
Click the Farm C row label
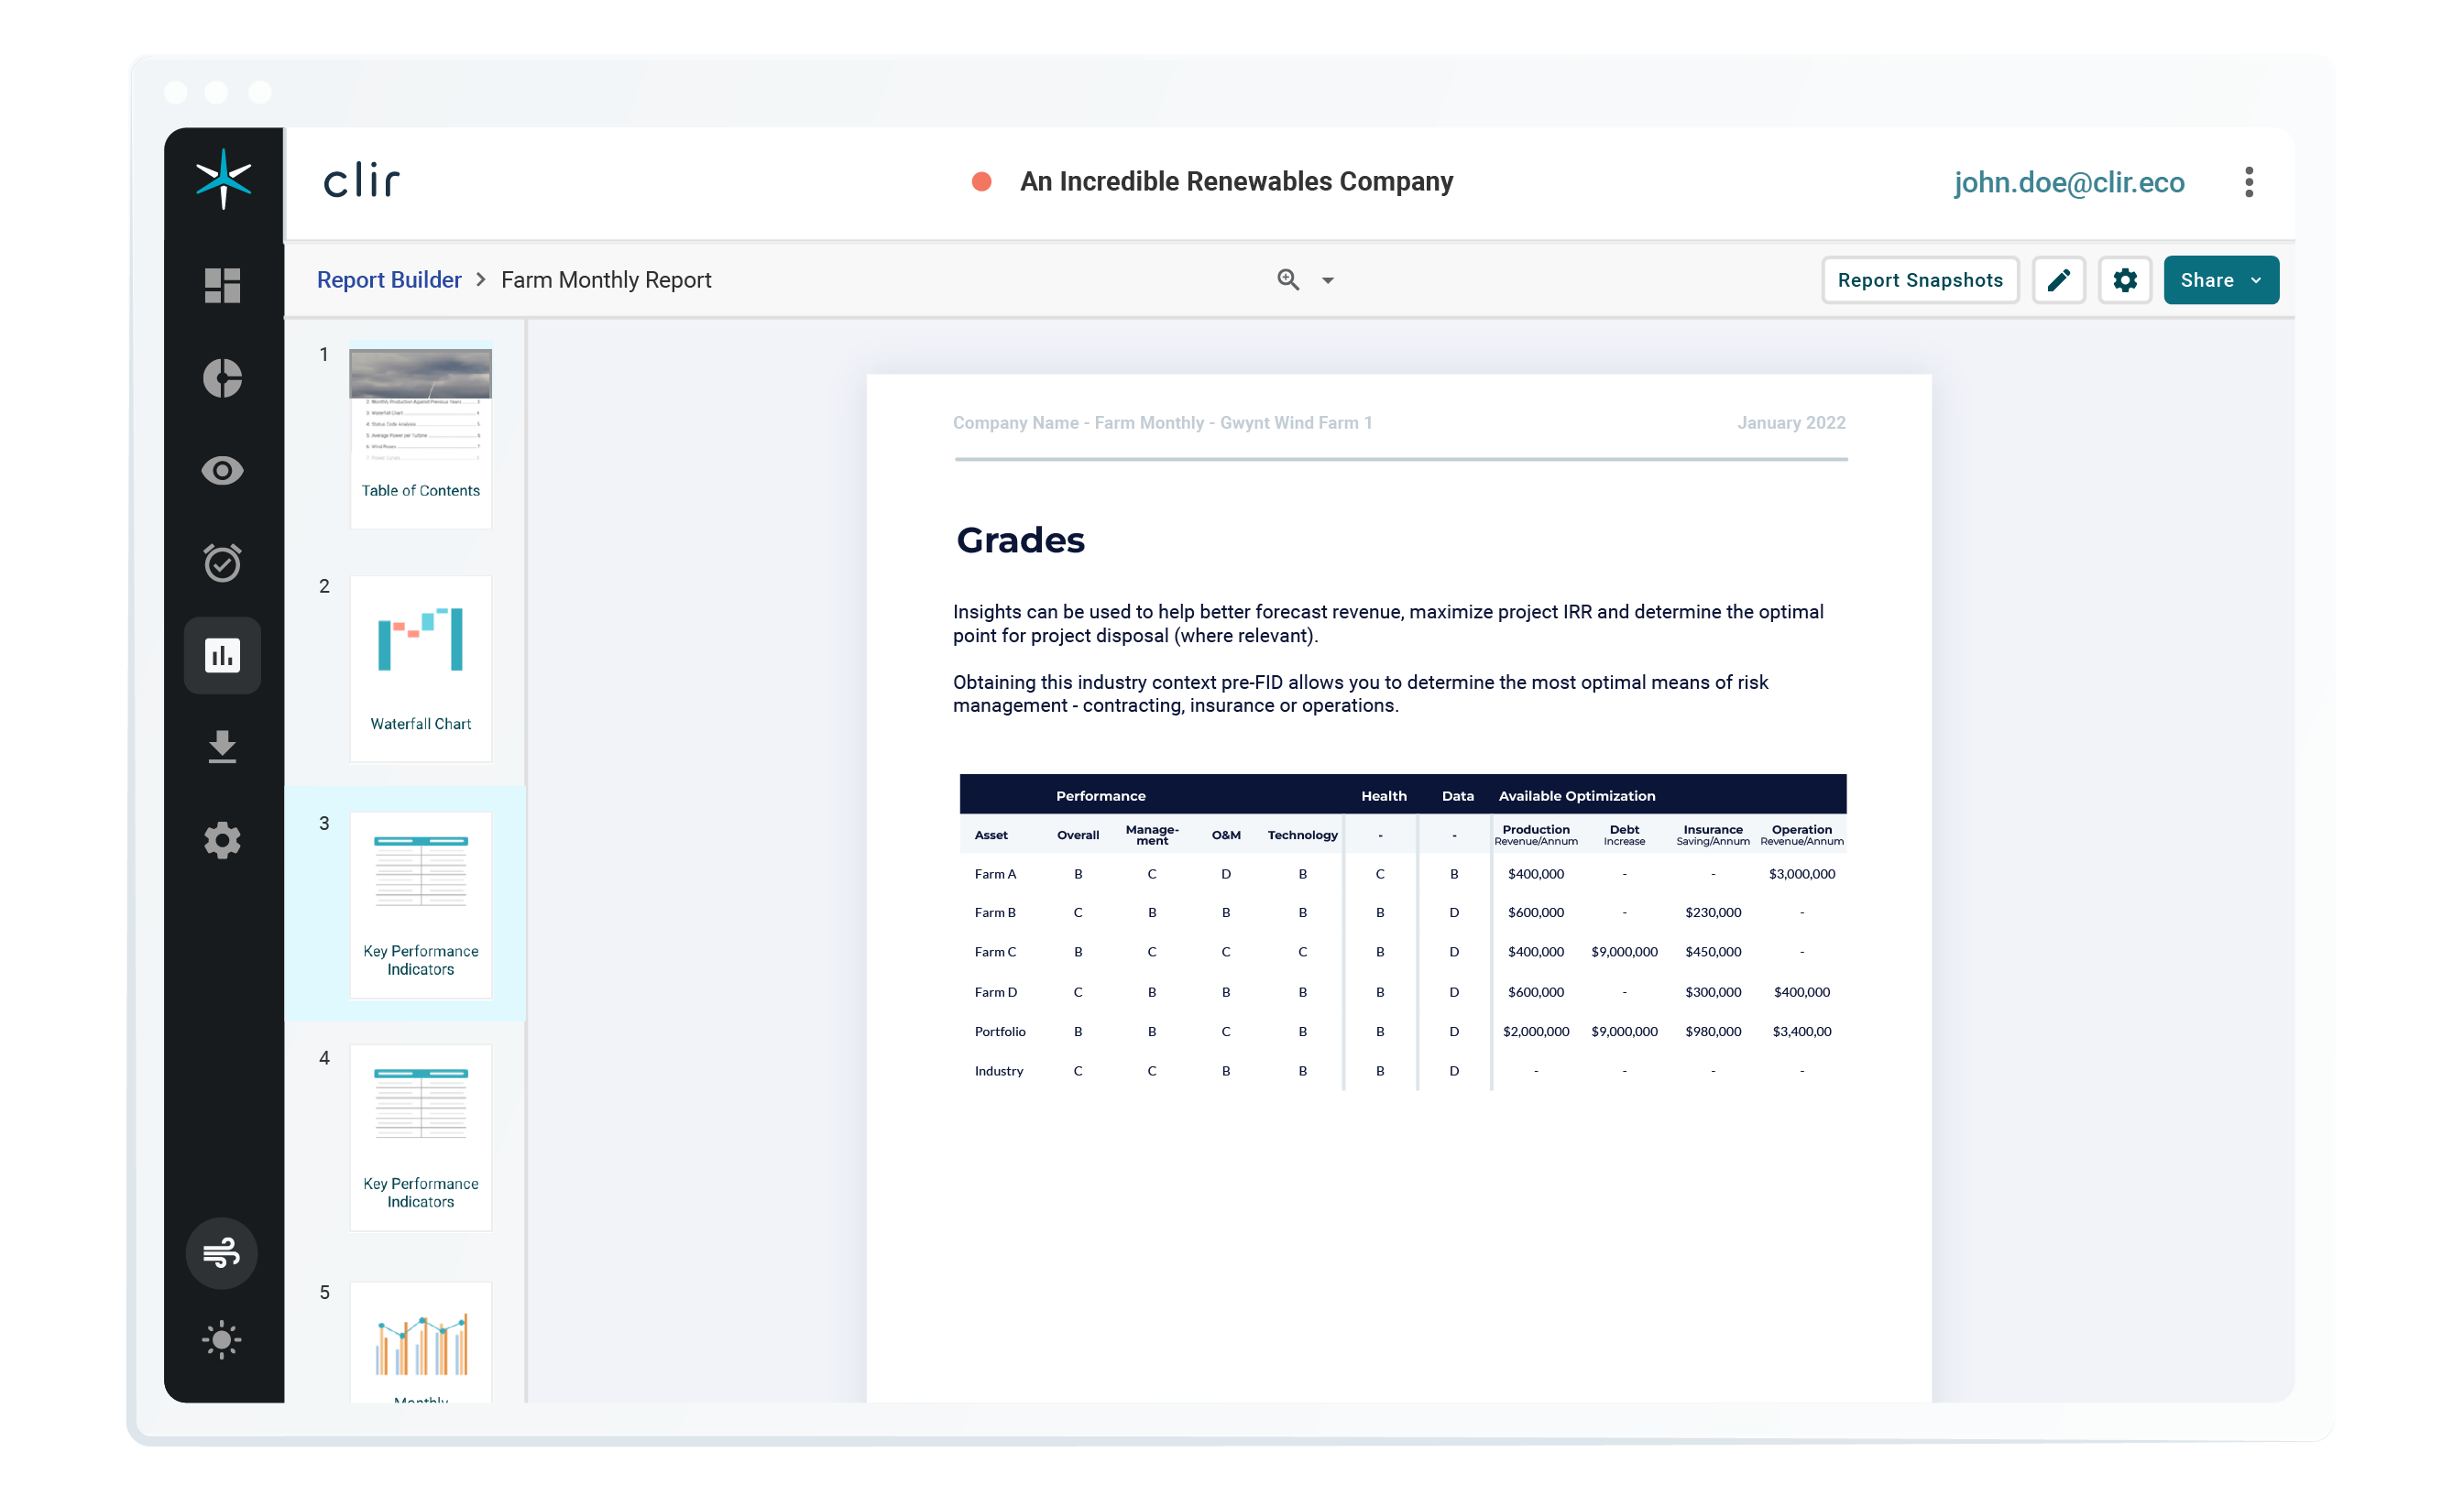[995, 952]
